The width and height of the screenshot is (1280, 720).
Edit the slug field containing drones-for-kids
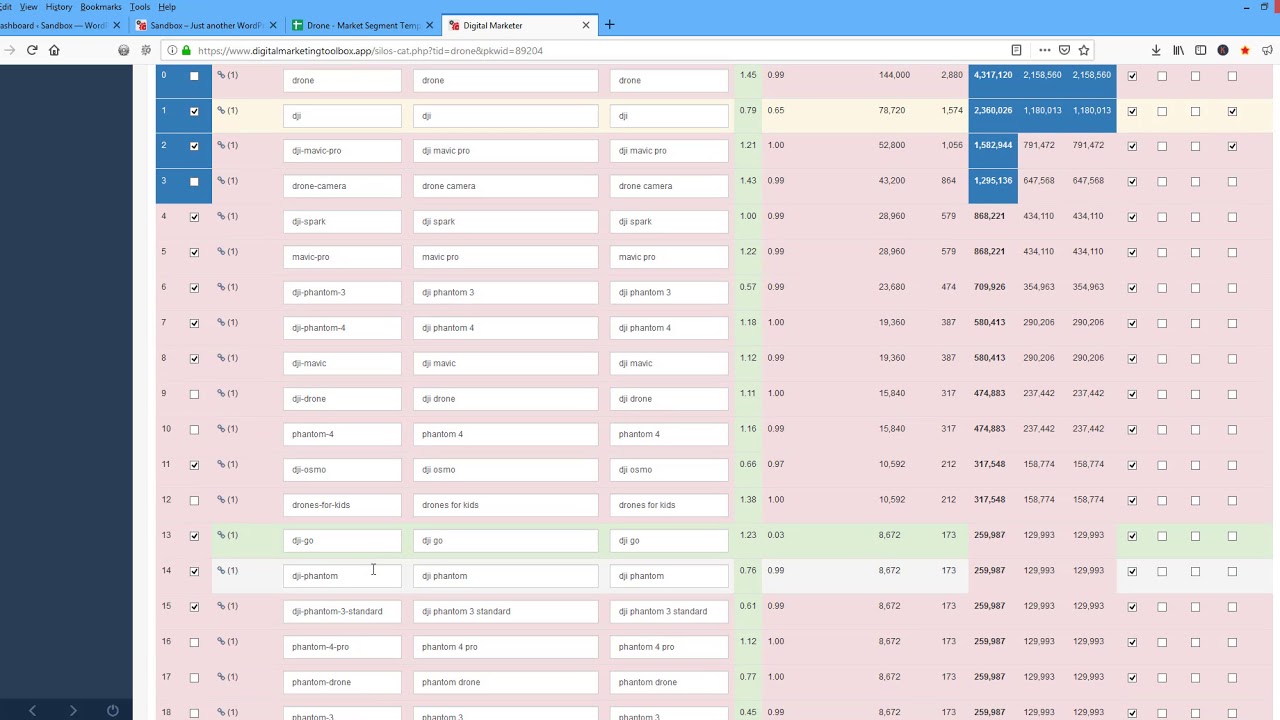[342, 505]
